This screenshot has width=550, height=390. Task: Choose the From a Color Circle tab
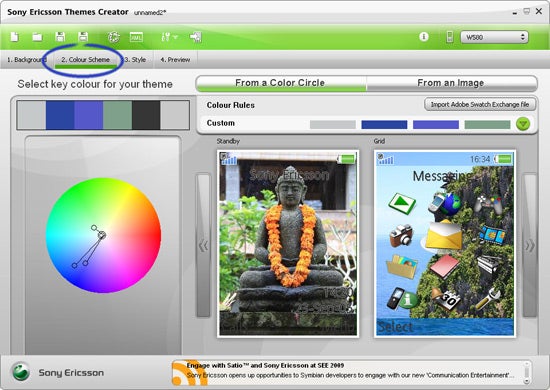pos(281,83)
